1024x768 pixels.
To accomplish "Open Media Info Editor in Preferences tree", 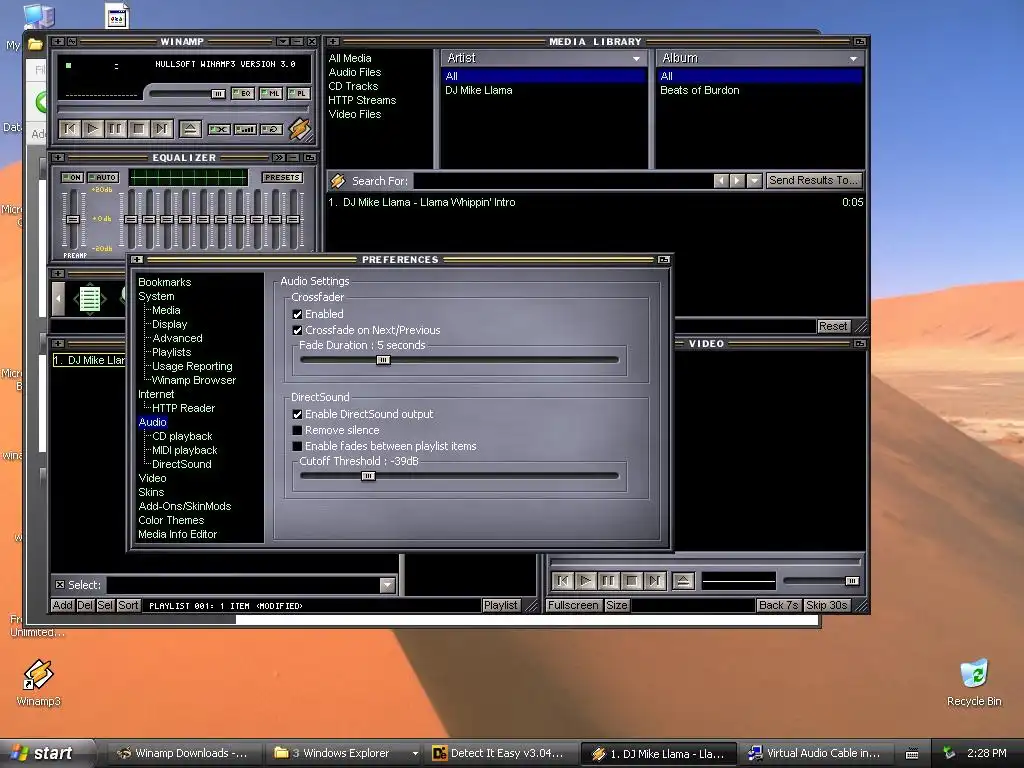I will 178,534.
